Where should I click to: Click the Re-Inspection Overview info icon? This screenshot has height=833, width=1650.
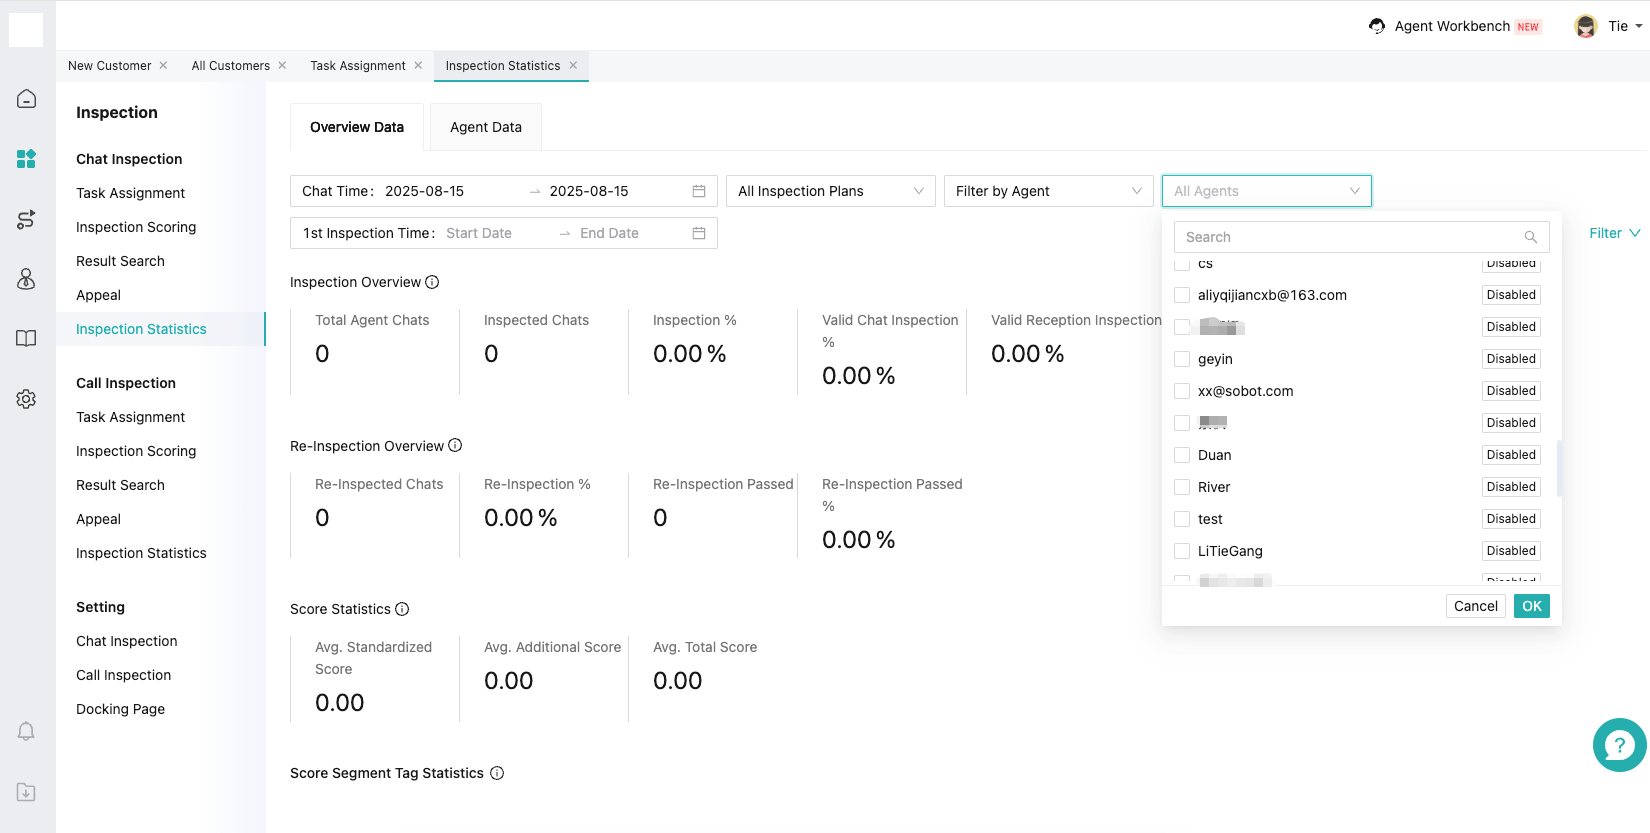(455, 445)
